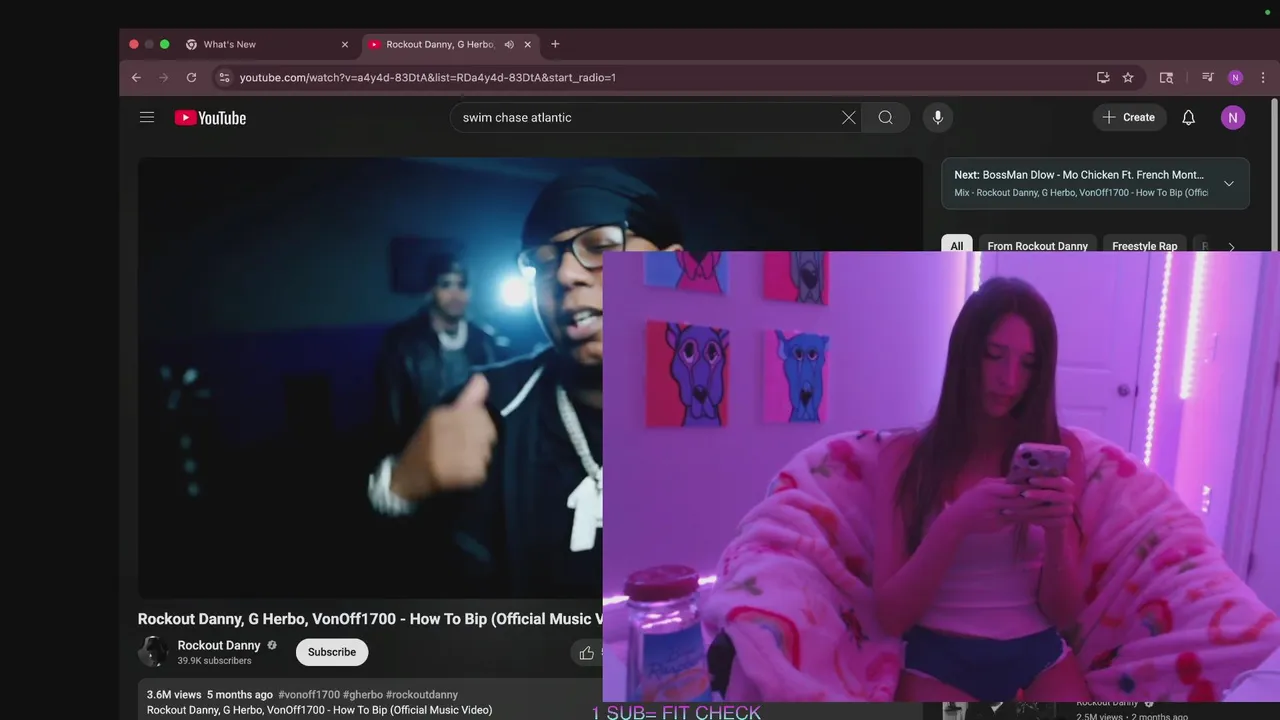Click the #vonoff1700 hashtag
1280x720 pixels.
(x=309, y=694)
